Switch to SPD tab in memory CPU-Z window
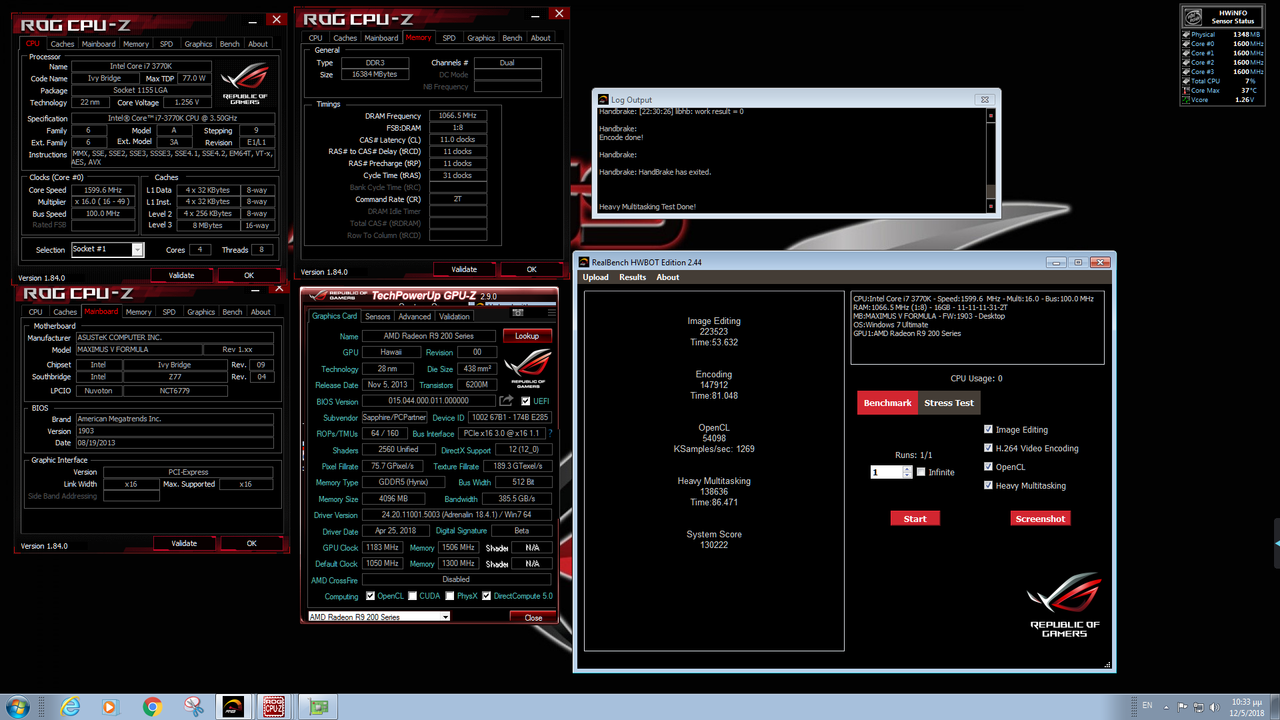The image size is (1280, 720). pos(449,38)
